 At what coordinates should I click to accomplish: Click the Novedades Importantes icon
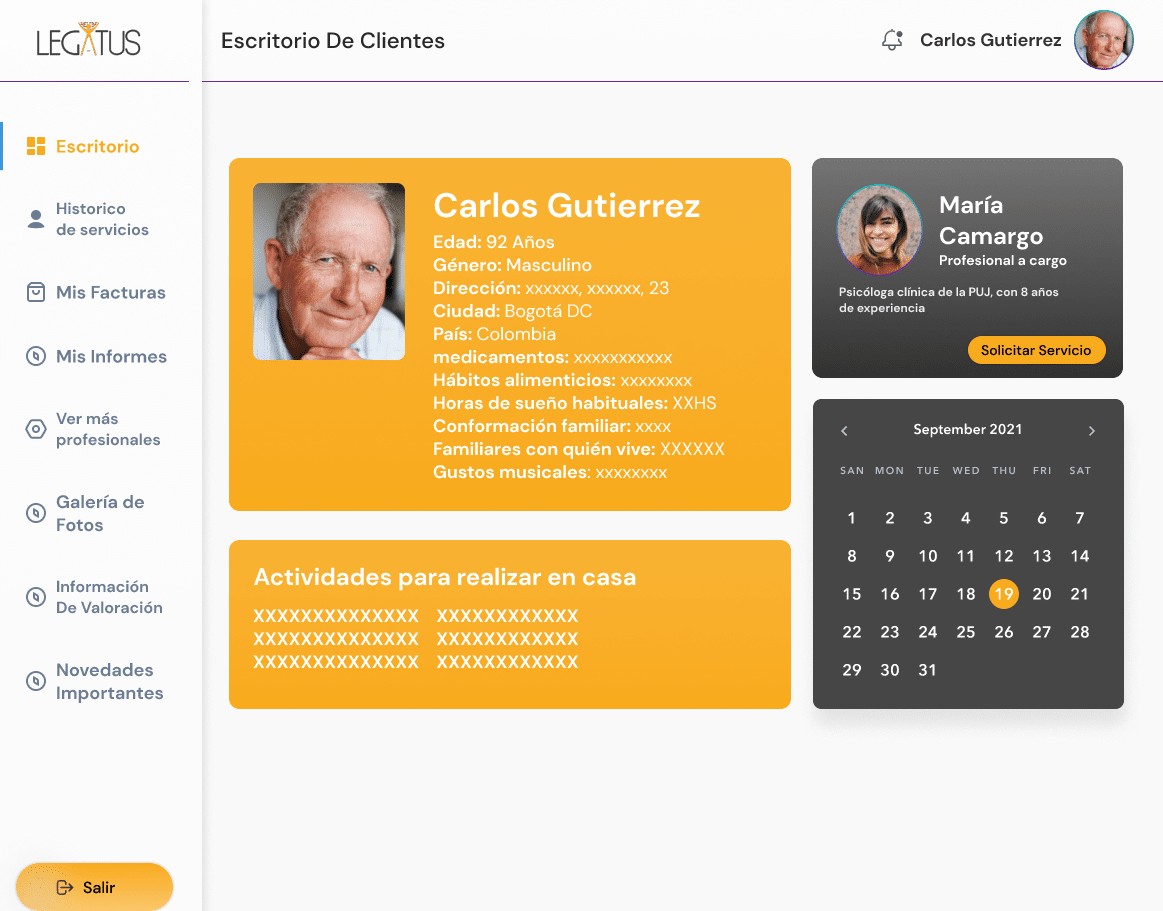[36, 681]
